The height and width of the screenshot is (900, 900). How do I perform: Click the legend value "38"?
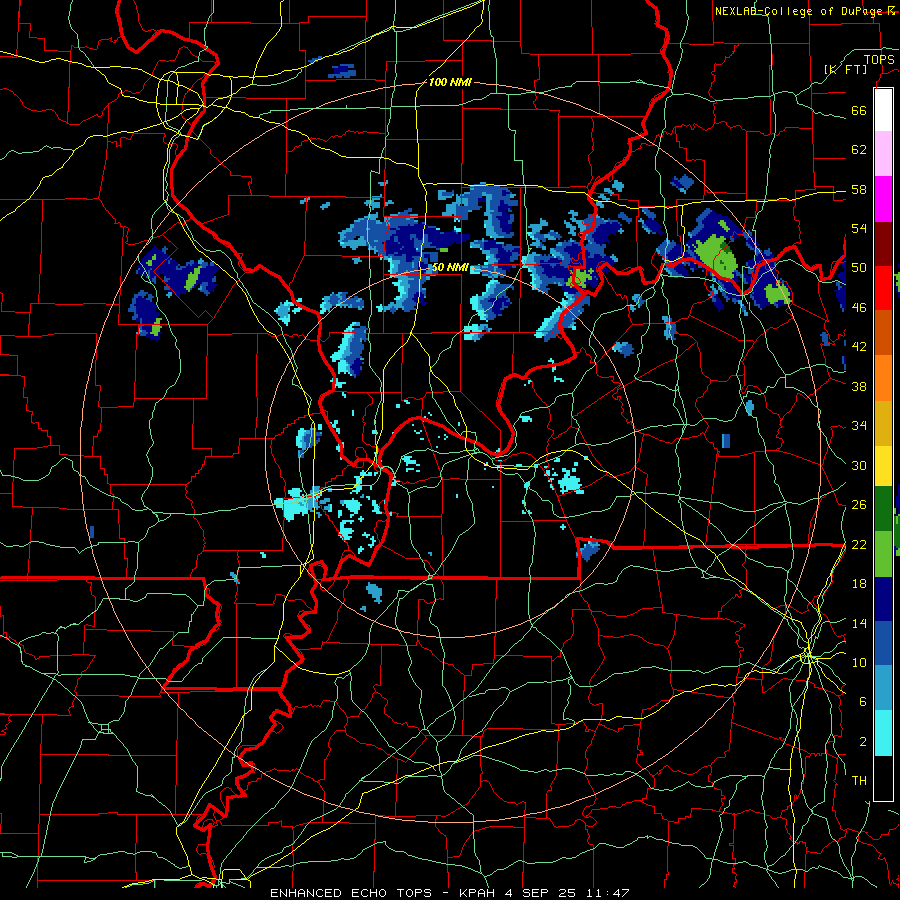click(859, 386)
